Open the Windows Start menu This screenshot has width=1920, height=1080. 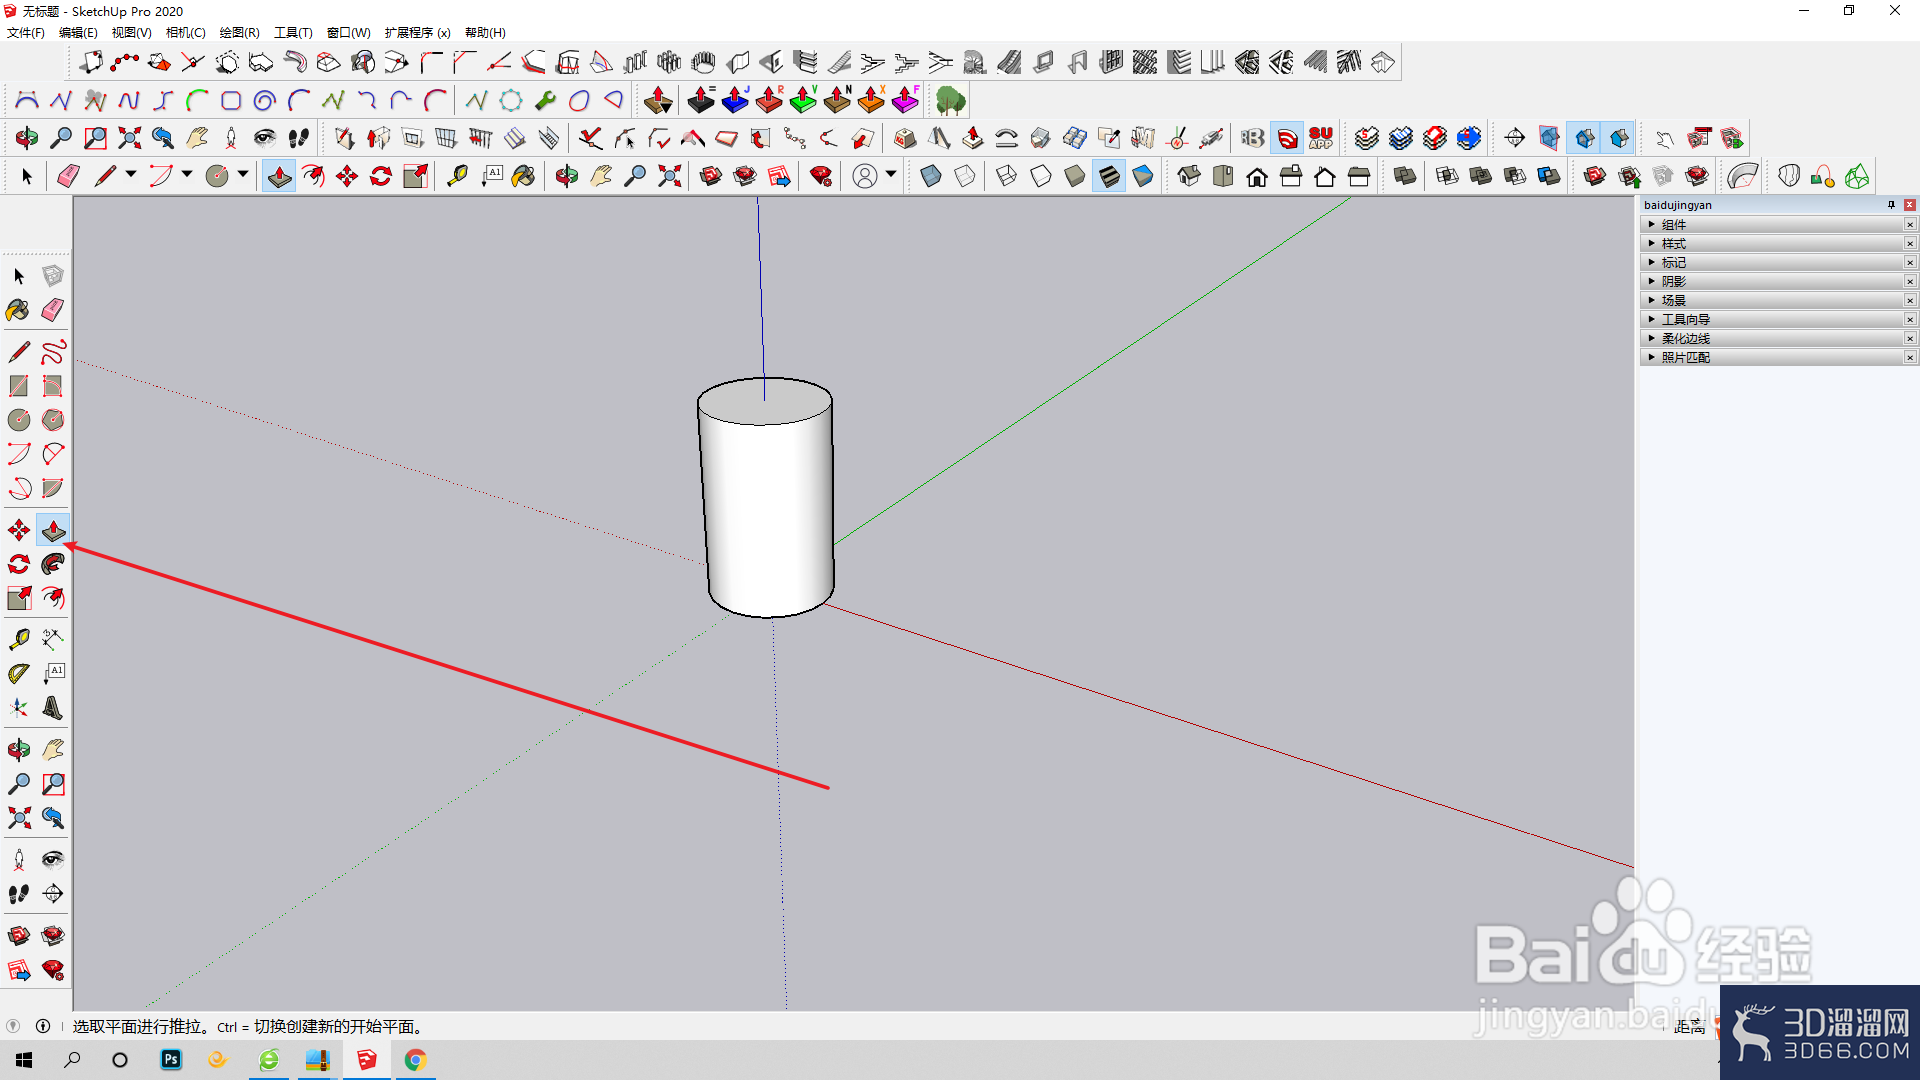click(24, 1060)
